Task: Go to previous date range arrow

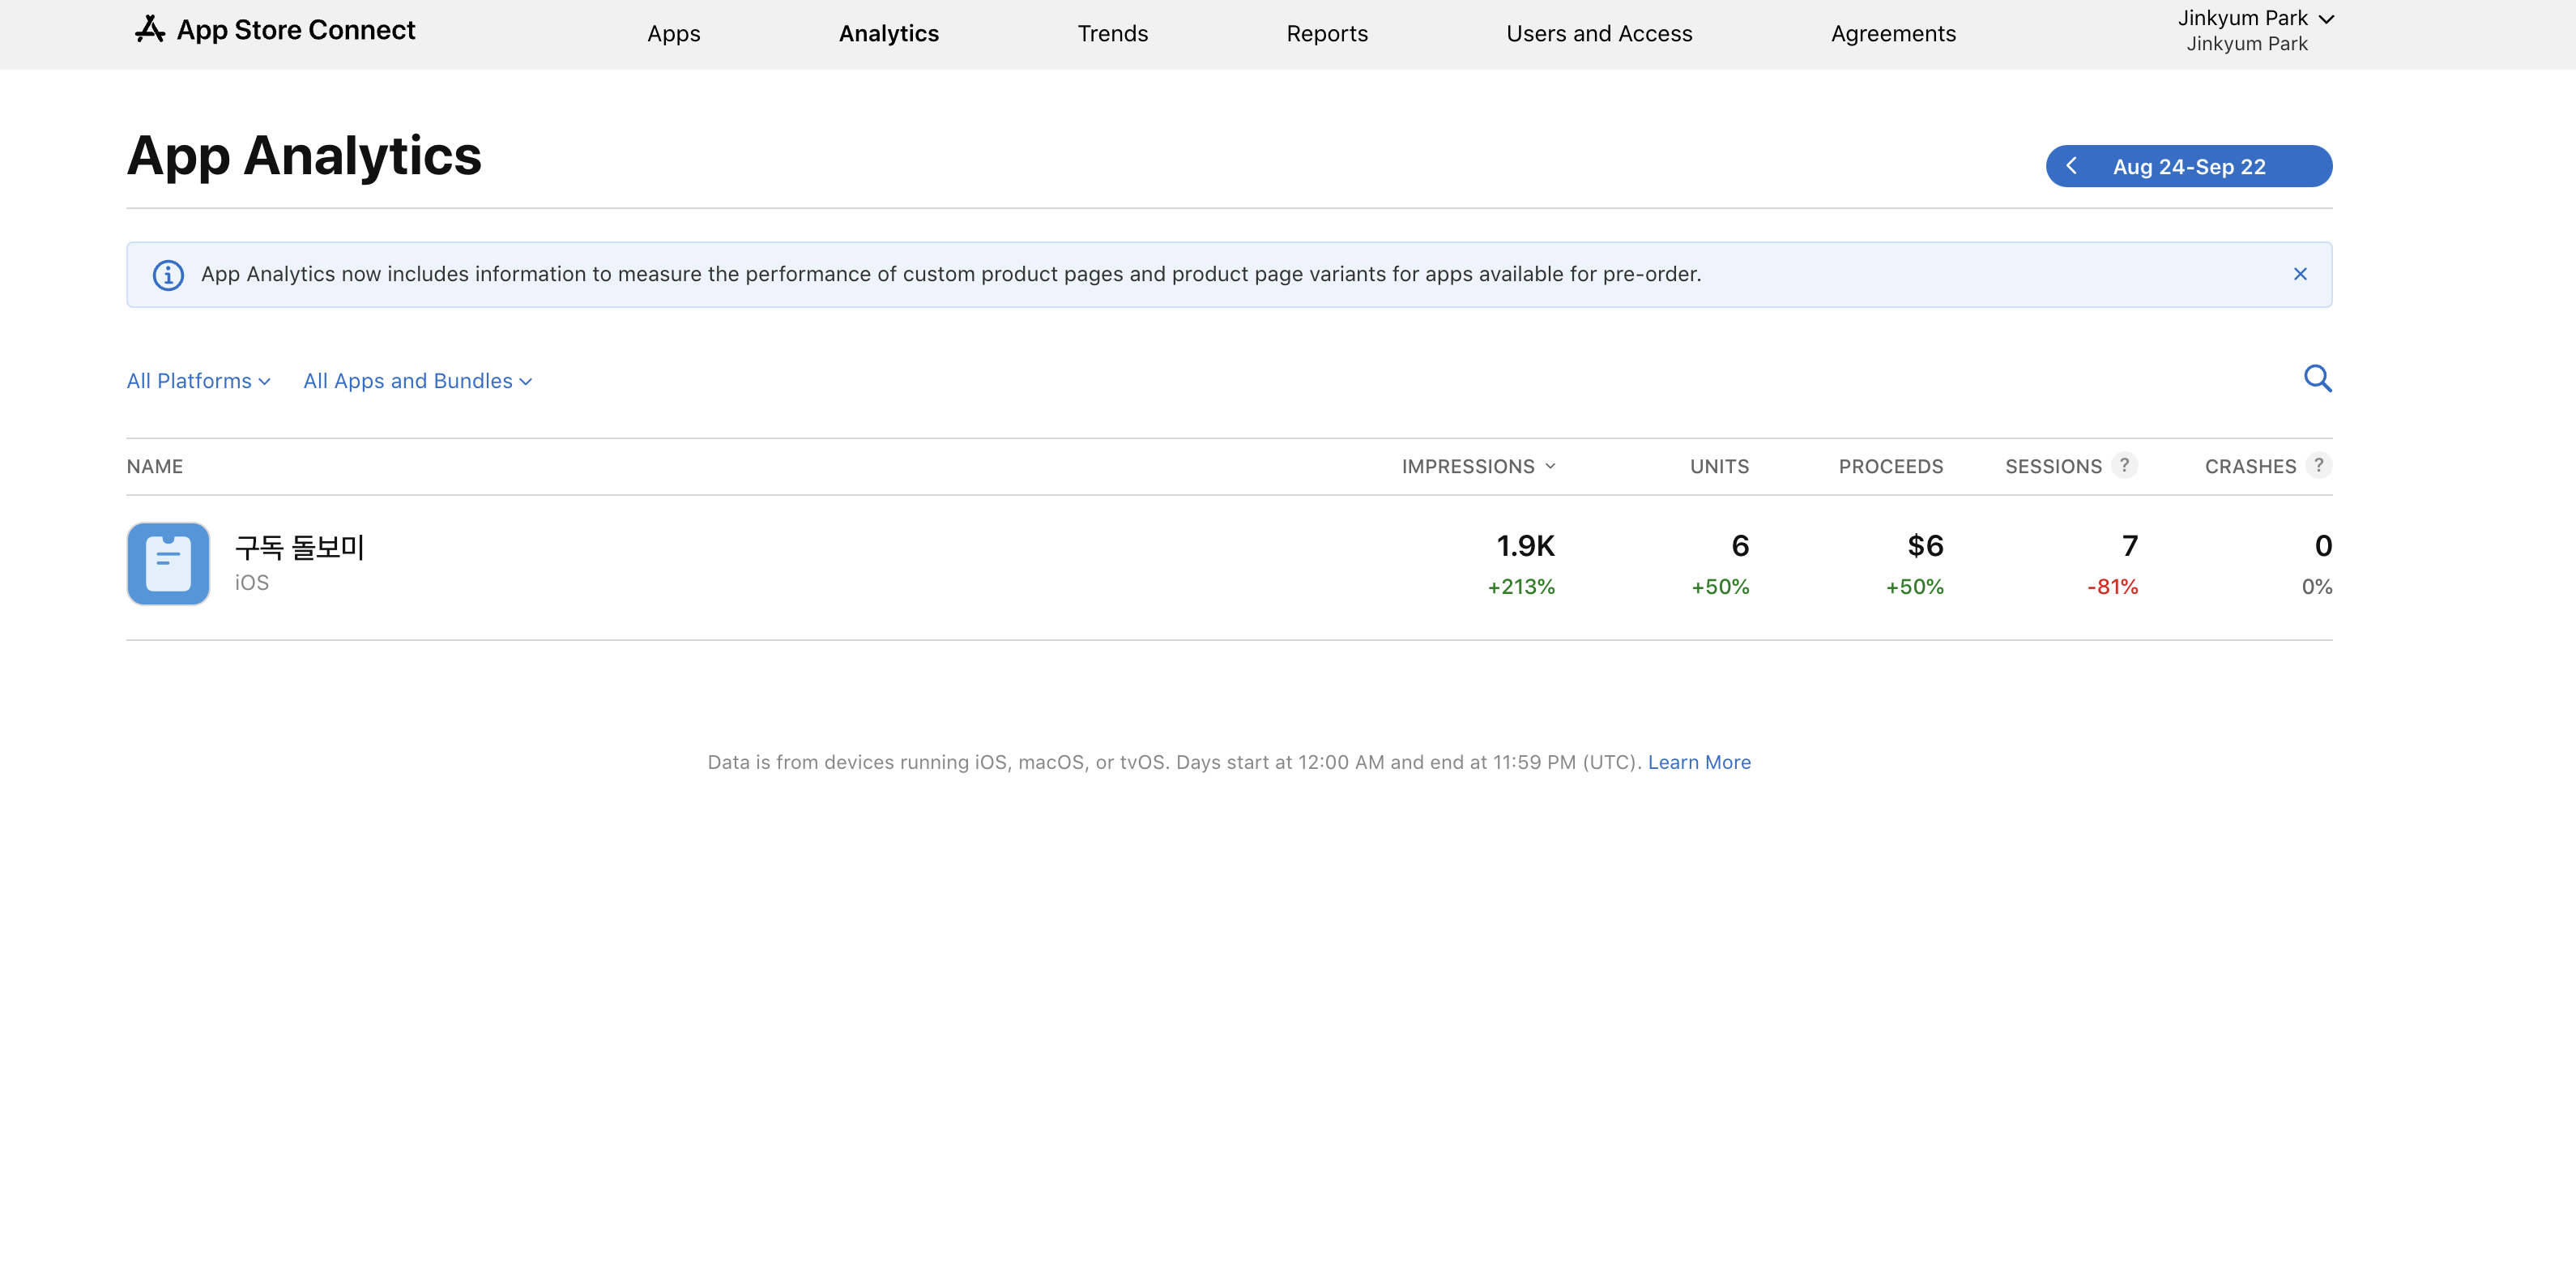Action: coord(2071,166)
